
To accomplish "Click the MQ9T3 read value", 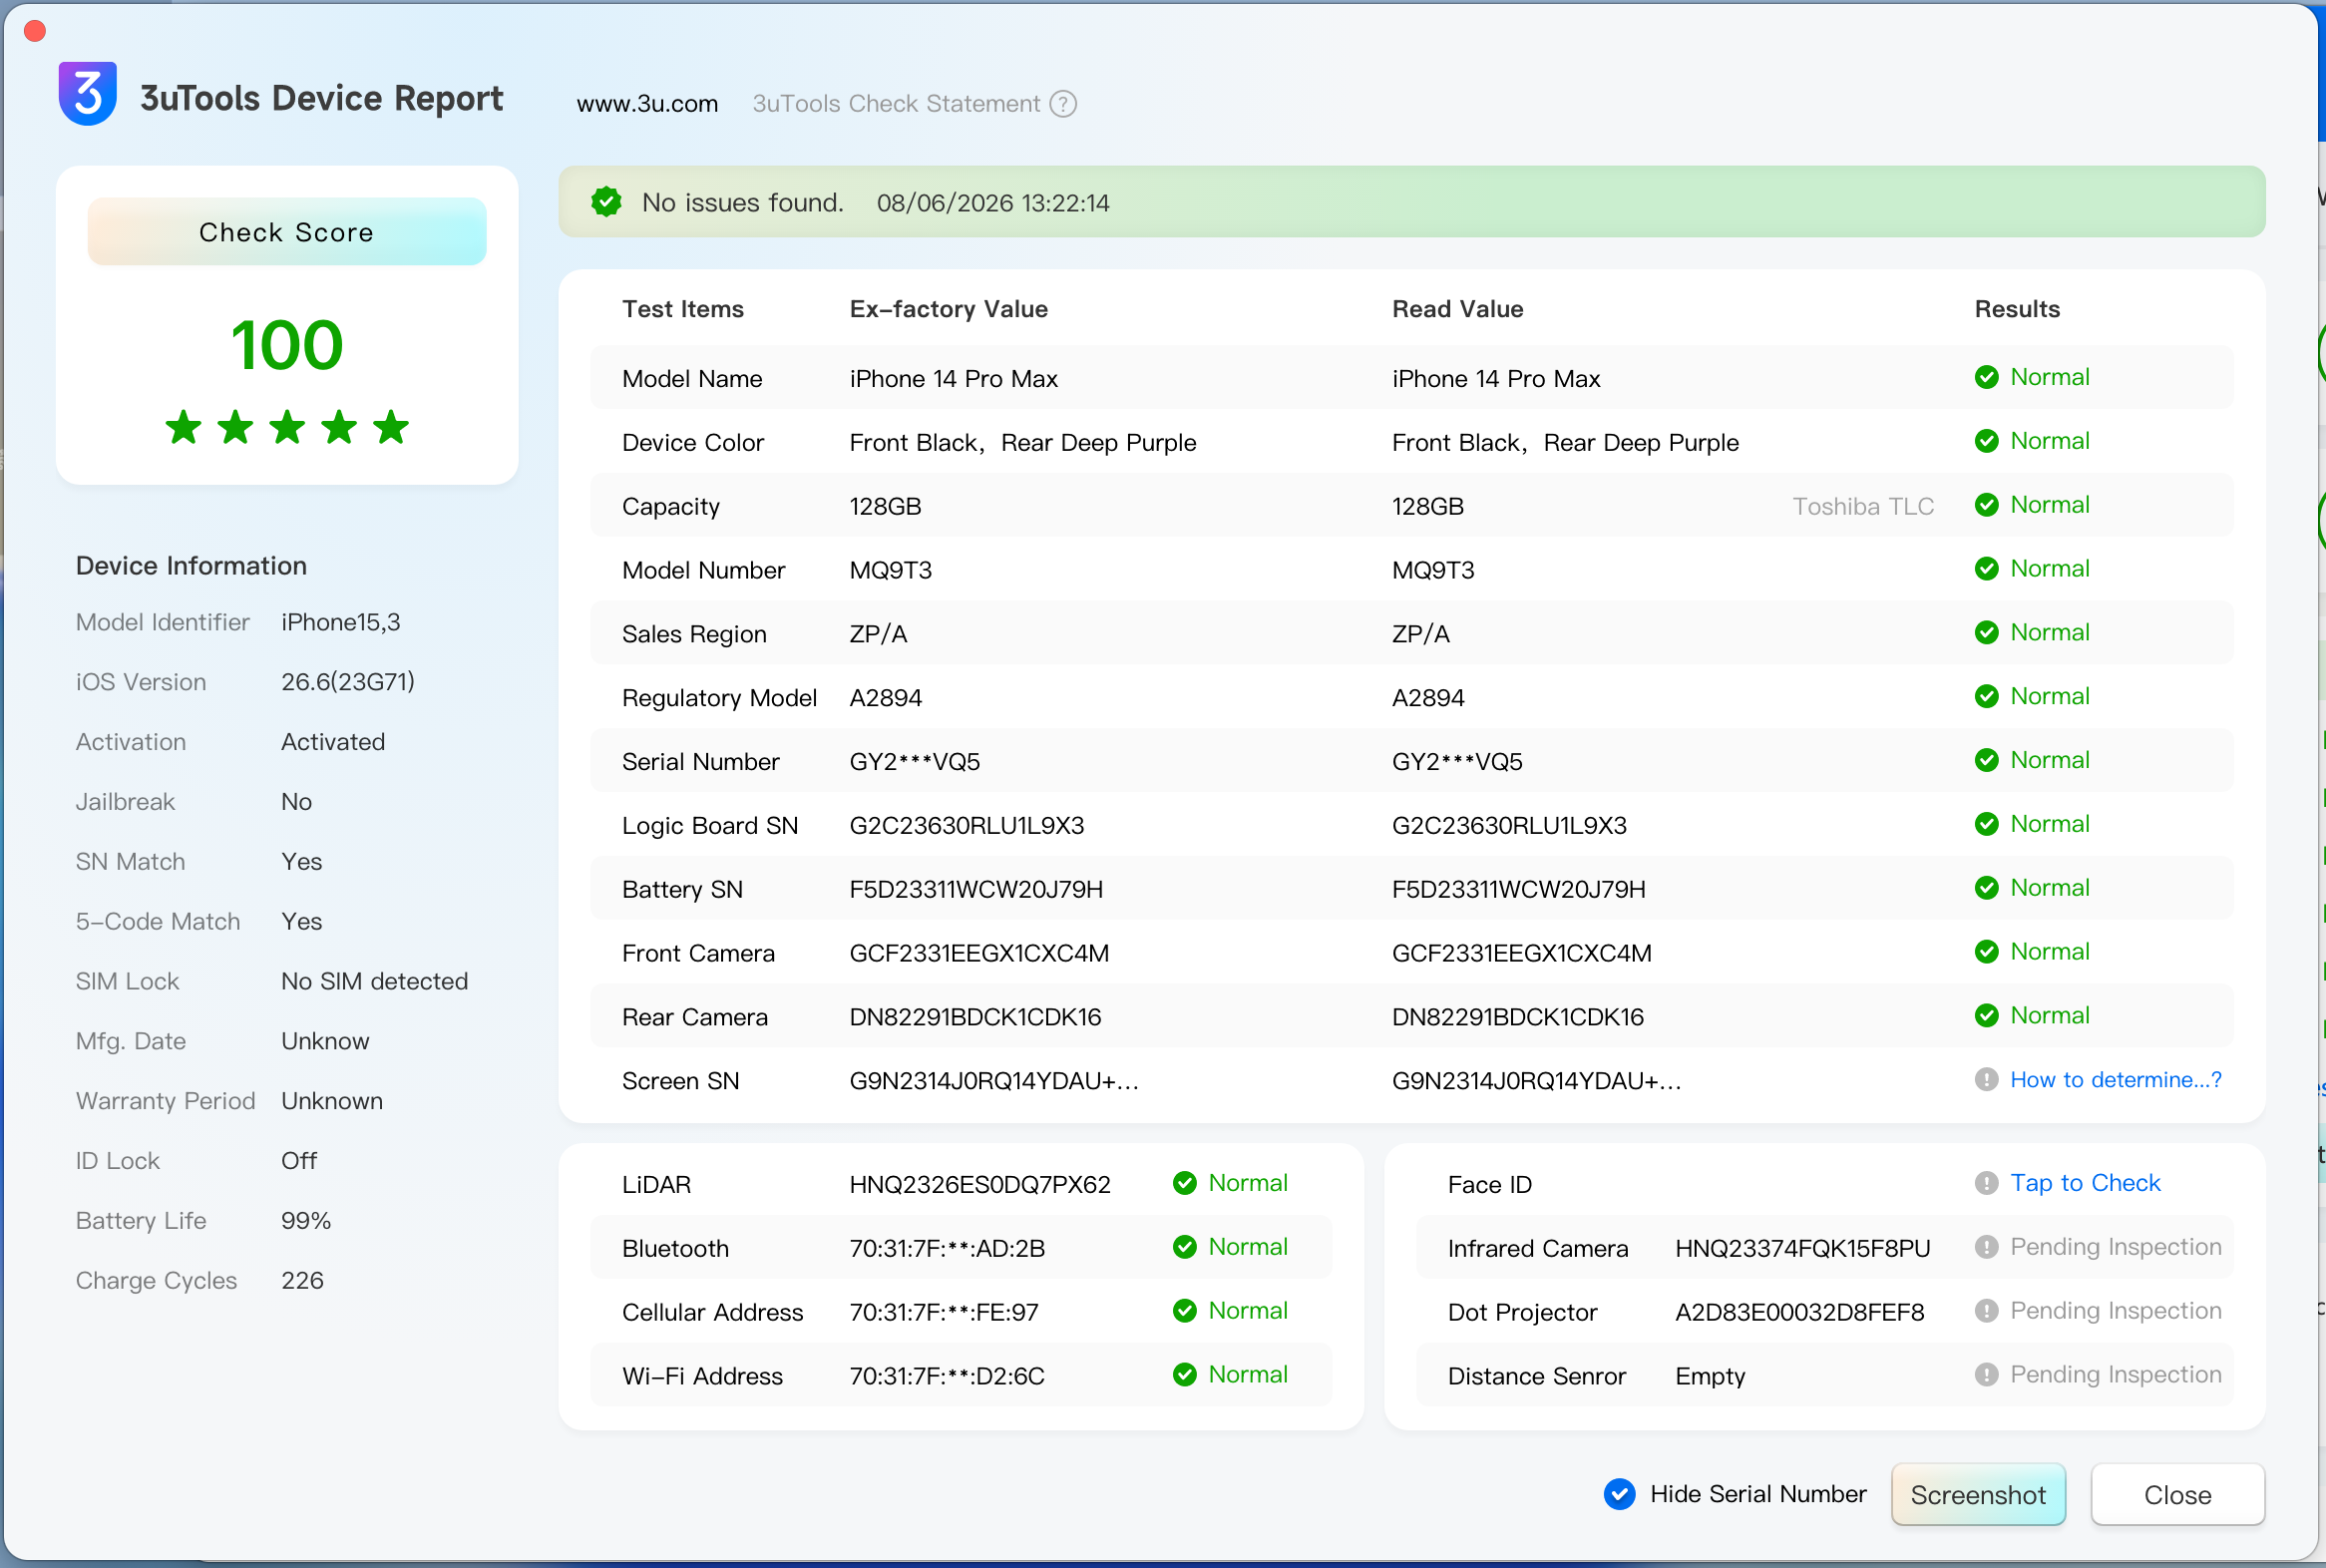I will [x=1433, y=570].
